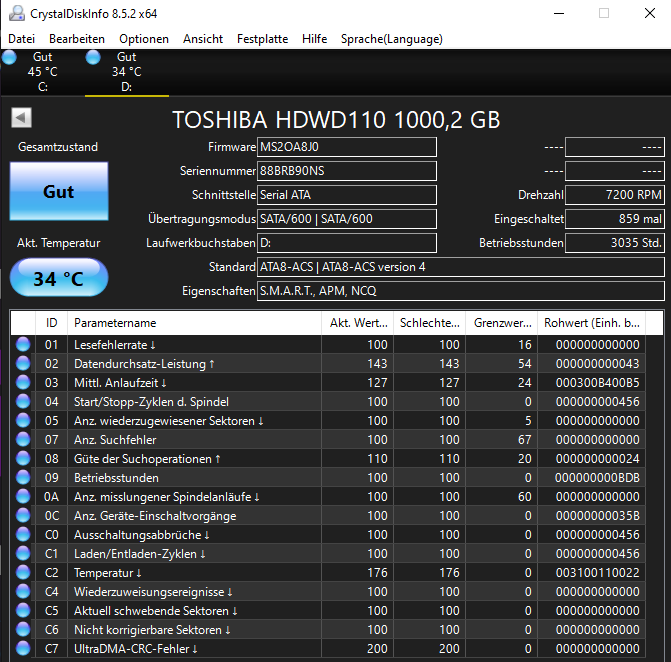
Task: Click status orb for Ausschaltungsabbrüche row
Action: tap(23, 534)
